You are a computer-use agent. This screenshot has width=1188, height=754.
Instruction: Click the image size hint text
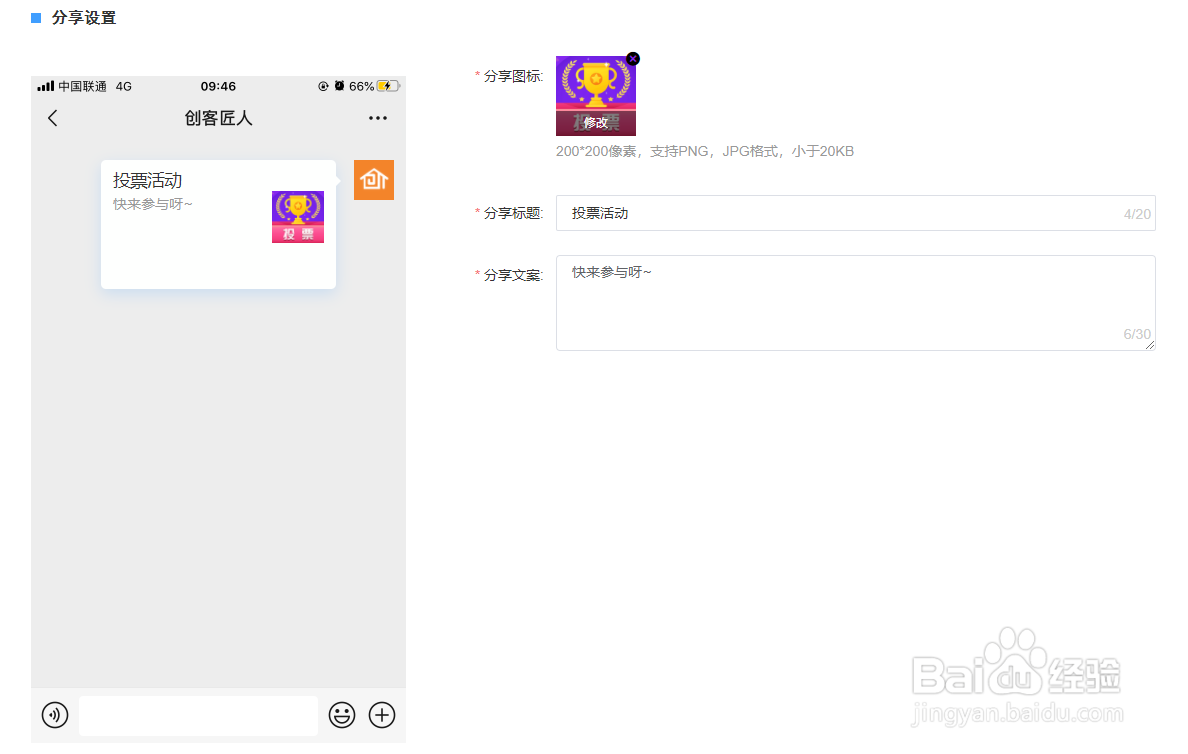pyautogui.click(x=705, y=152)
